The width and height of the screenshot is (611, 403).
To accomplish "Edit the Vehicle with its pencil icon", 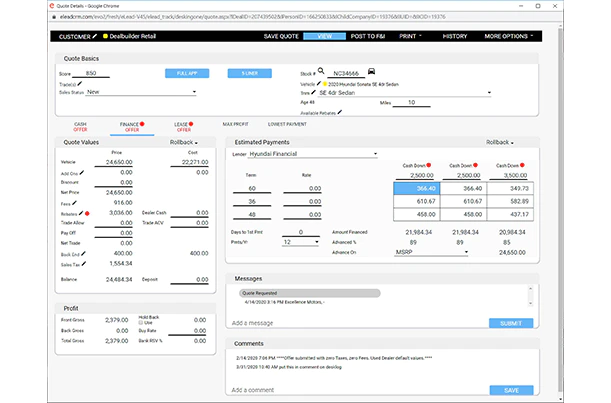I will [x=319, y=83].
